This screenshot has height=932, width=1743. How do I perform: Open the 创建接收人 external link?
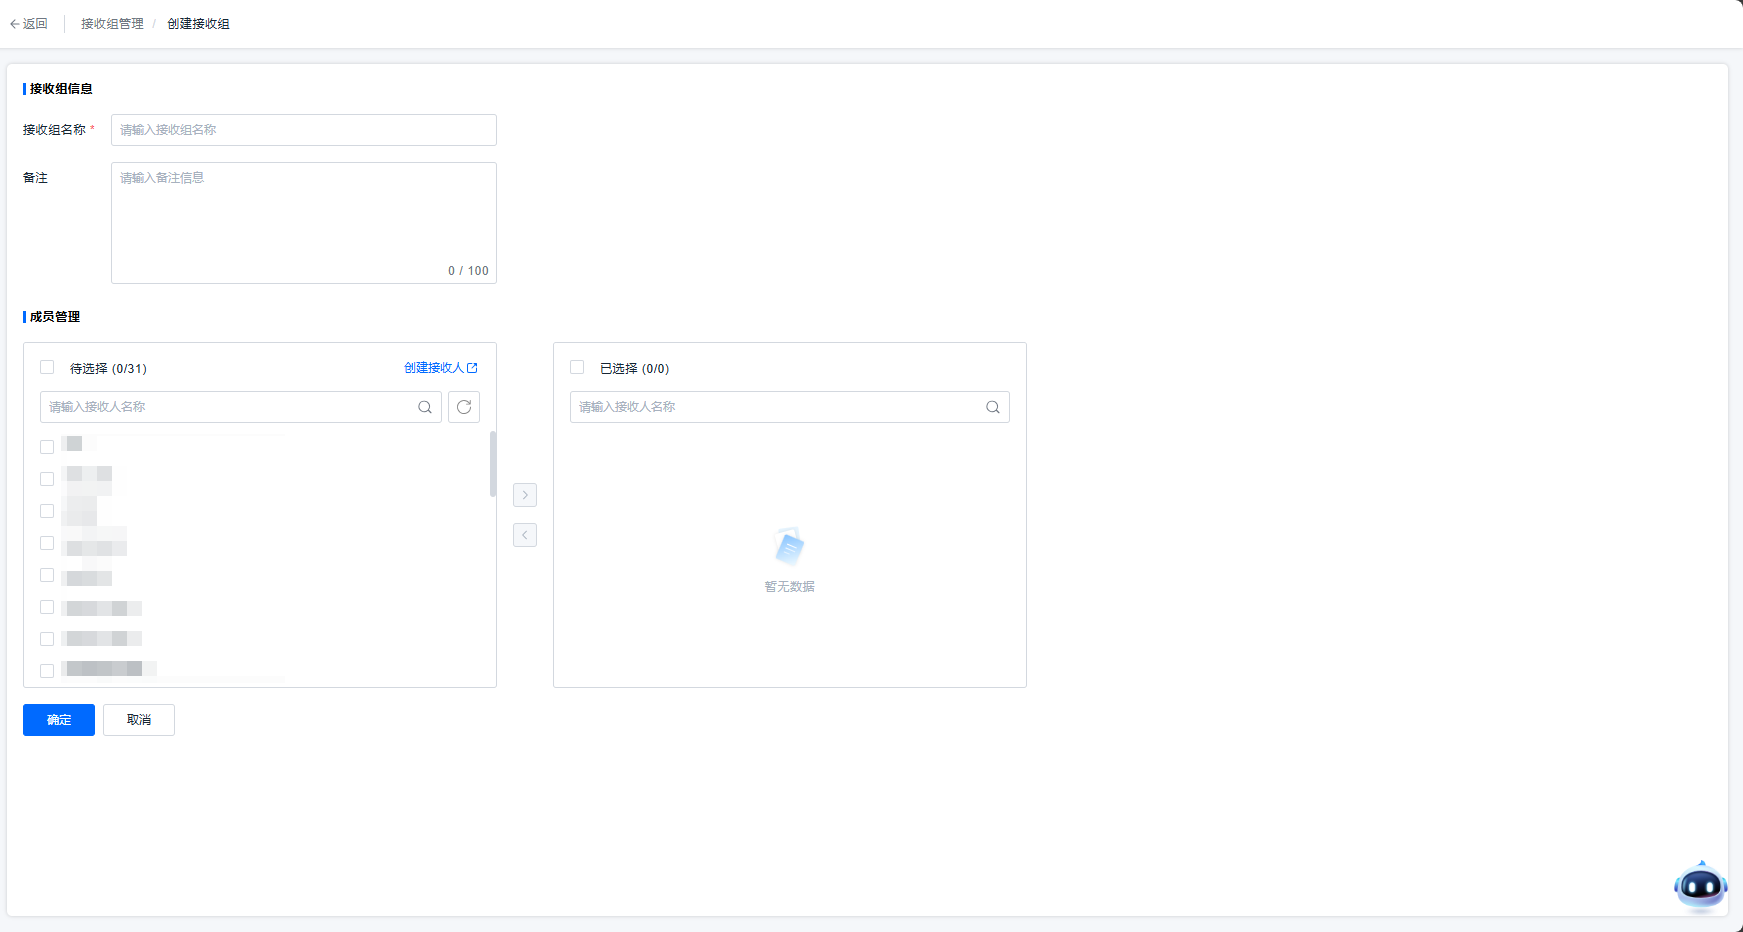[440, 368]
